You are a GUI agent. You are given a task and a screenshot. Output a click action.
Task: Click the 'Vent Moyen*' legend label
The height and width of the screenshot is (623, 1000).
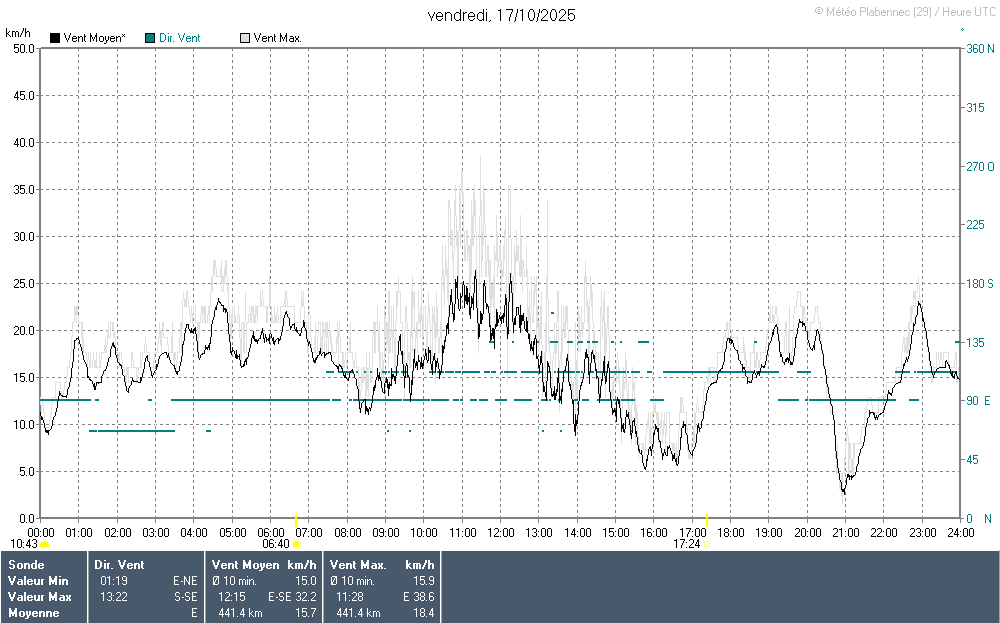(x=94, y=38)
